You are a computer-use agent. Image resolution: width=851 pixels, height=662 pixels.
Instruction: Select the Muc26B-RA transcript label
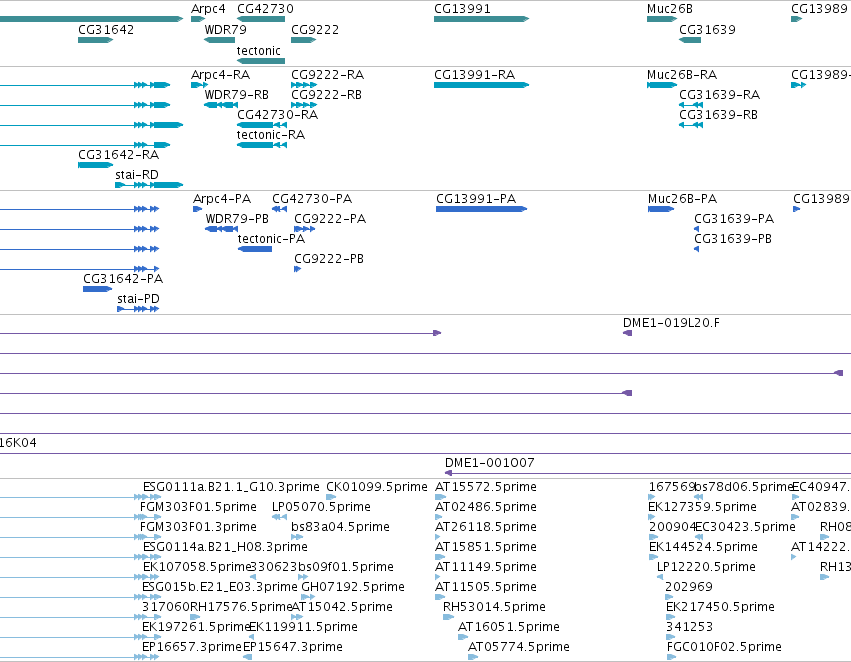(682, 75)
